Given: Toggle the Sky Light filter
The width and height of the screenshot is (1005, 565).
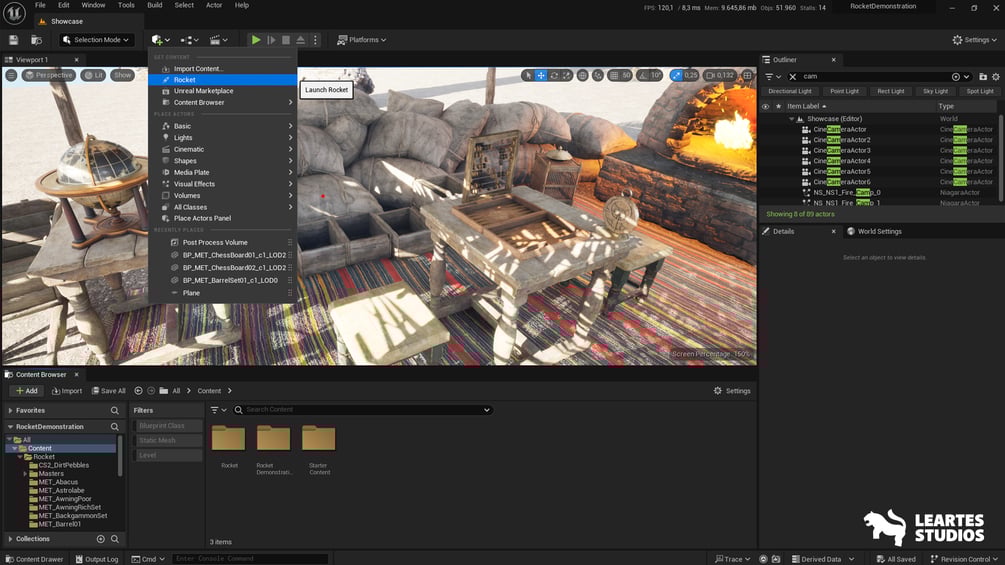Looking at the screenshot, I should coord(935,92).
